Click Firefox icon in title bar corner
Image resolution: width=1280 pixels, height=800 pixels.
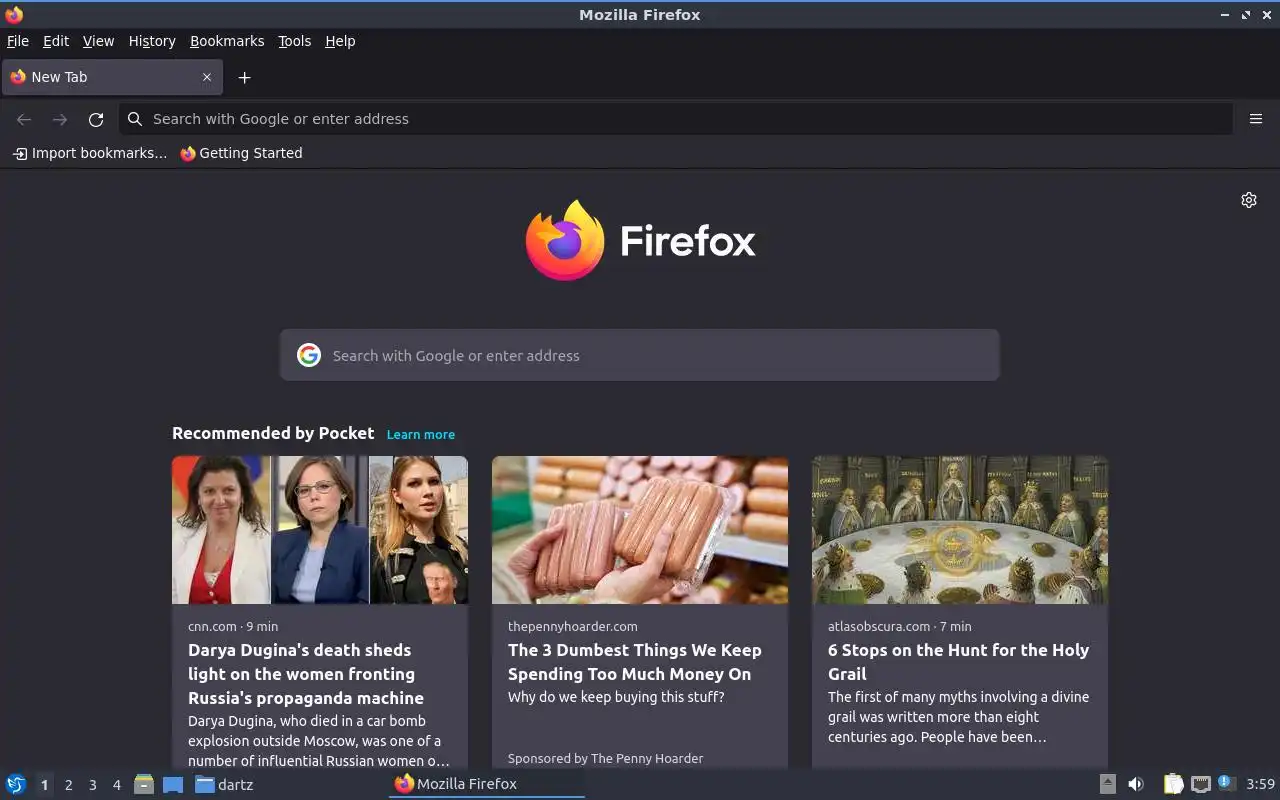(x=14, y=14)
